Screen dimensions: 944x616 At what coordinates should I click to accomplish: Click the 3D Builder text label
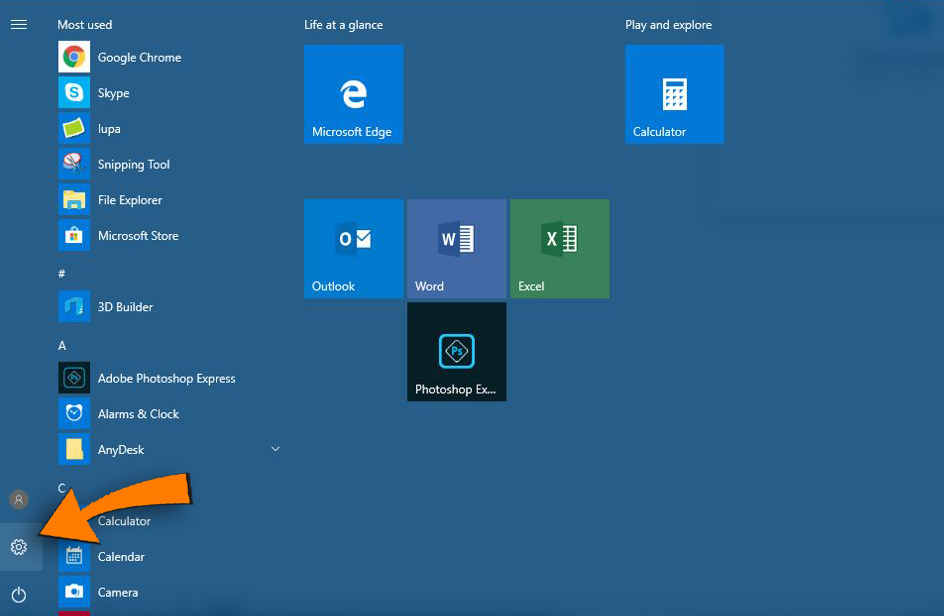125,307
